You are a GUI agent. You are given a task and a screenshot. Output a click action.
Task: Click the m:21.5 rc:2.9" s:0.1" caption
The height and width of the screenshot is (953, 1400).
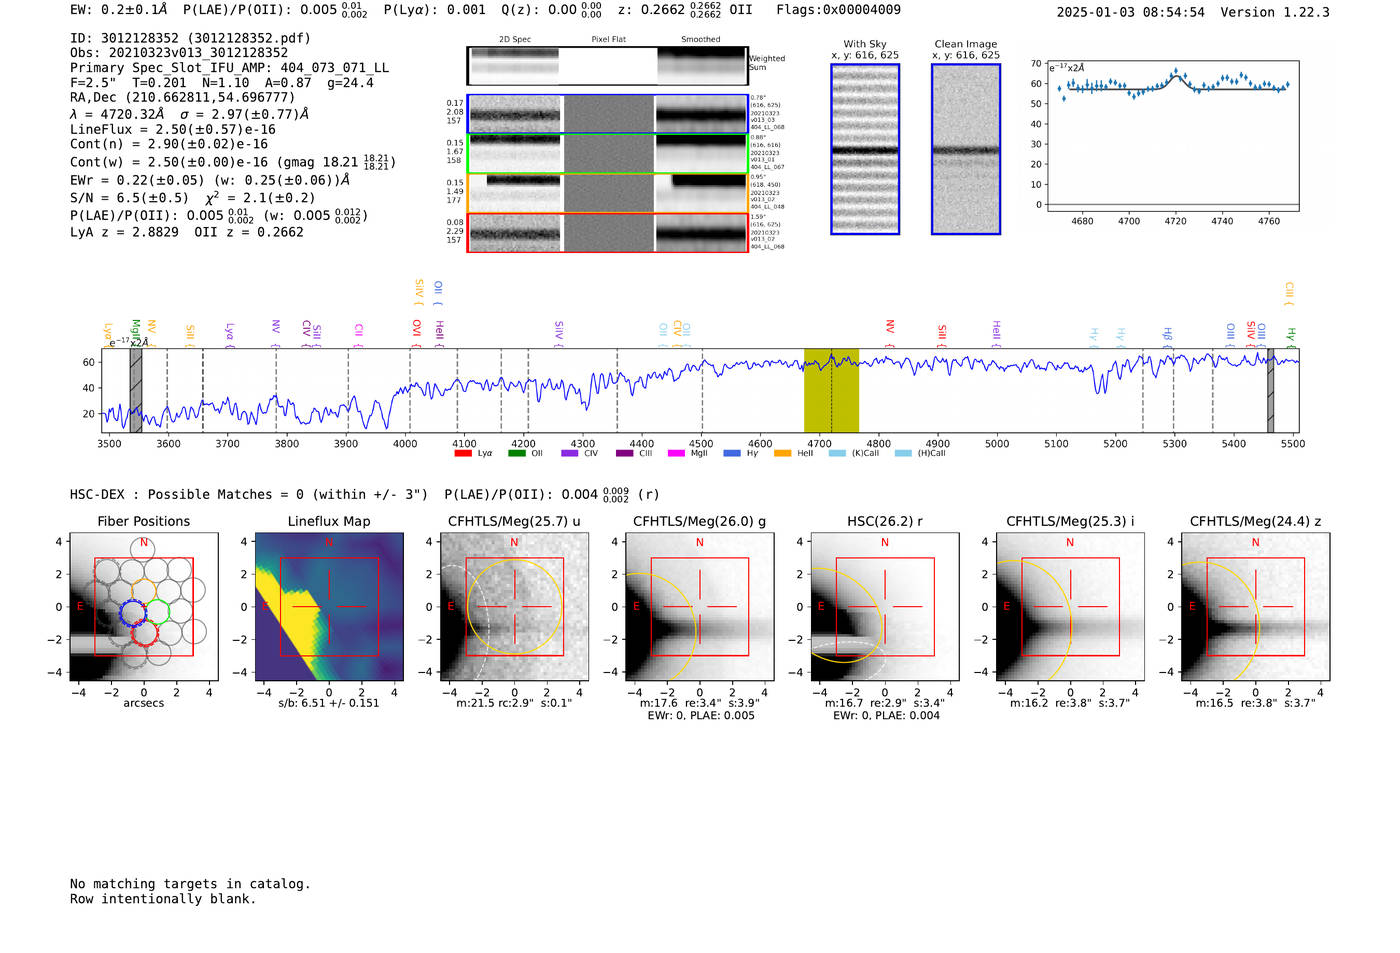click(514, 703)
